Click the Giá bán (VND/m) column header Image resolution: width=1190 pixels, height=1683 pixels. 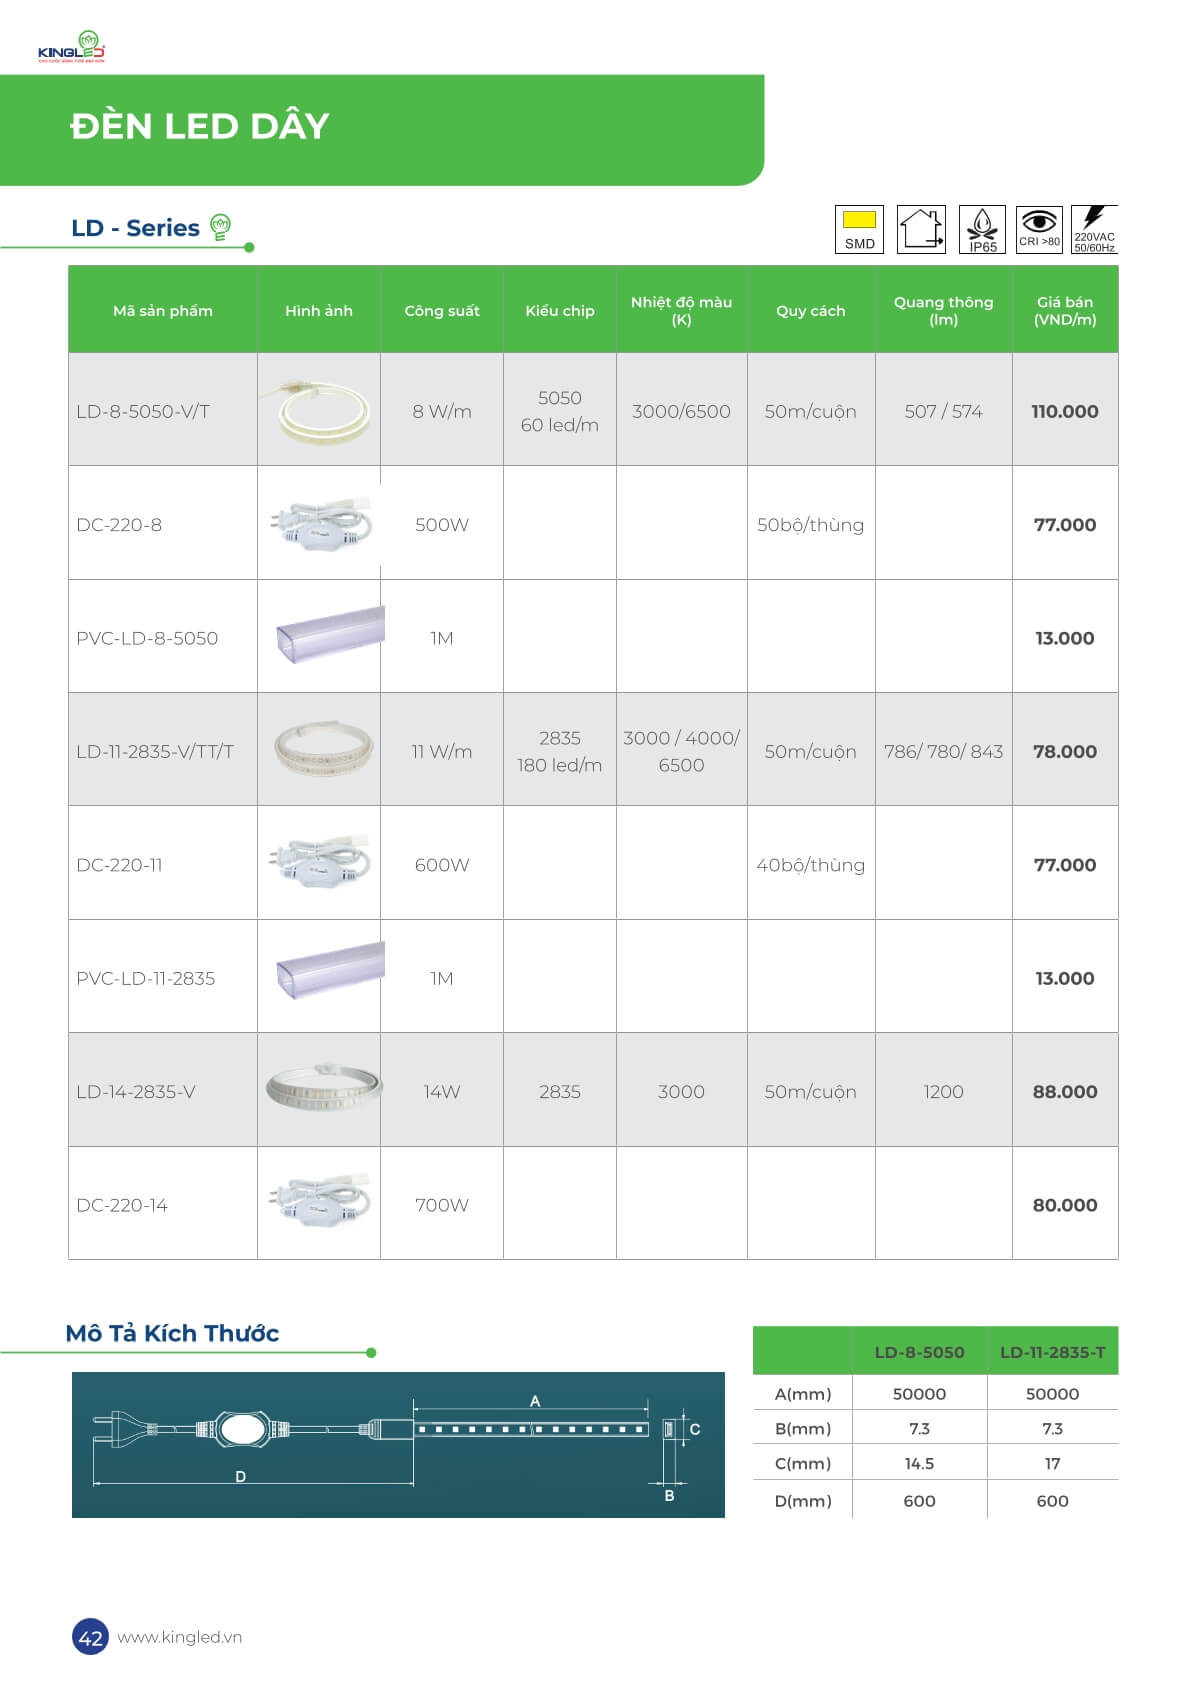click(x=1064, y=311)
